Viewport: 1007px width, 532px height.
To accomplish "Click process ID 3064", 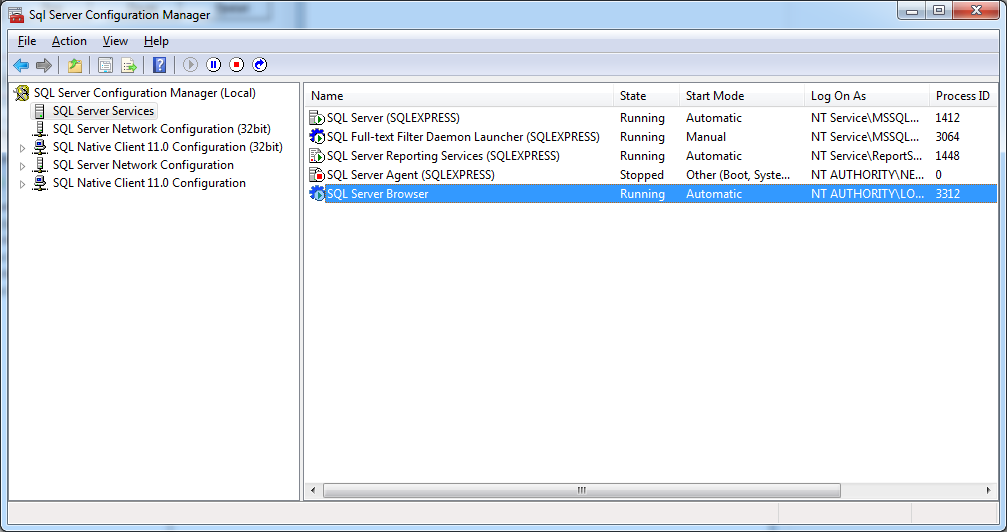I will click(x=947, y=137).
